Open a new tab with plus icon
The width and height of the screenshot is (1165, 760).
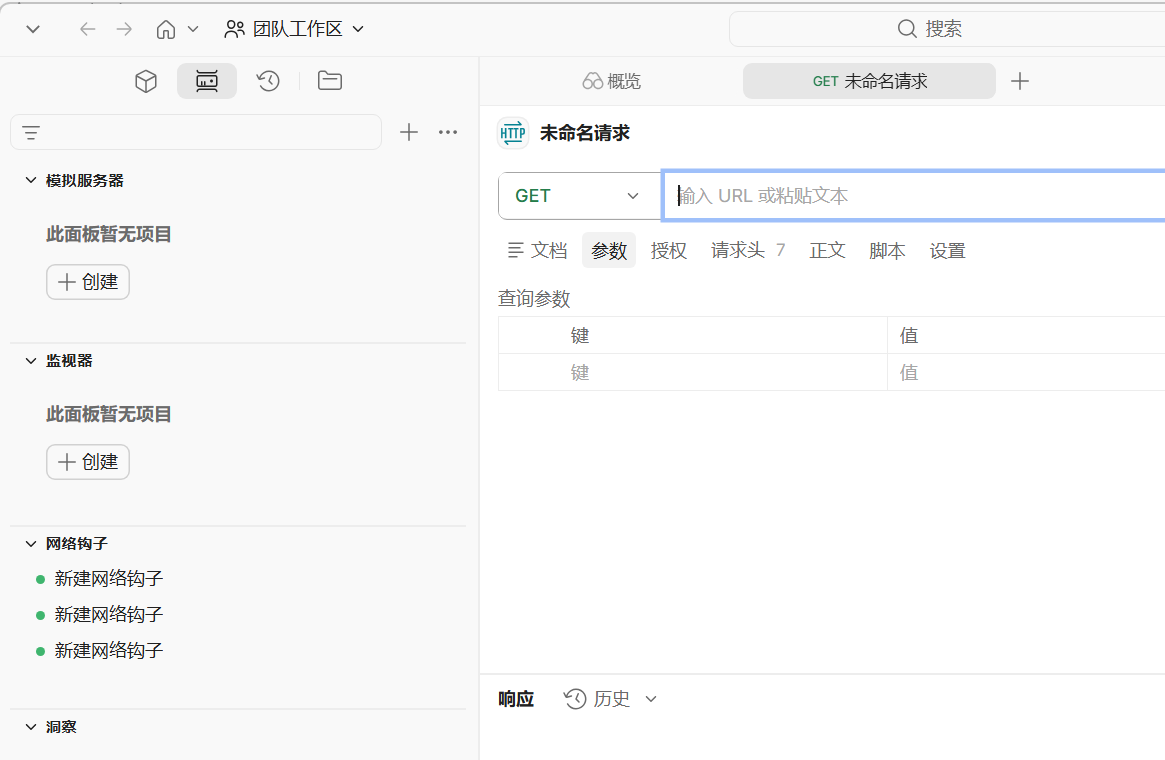(1020, 81)
